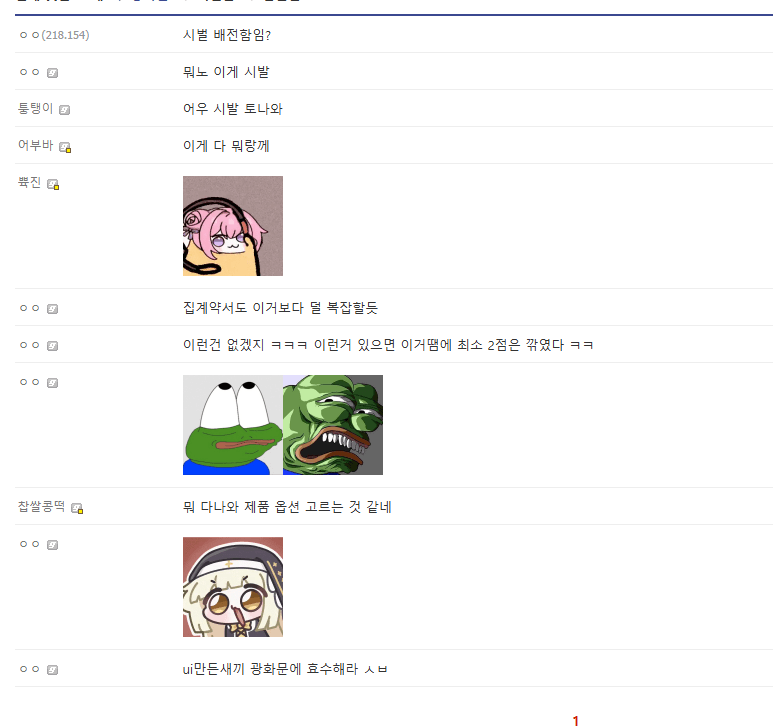This screenshot has height=727, width=773.
Task: Click comment text '뭐노 이게 시발'
Action: [x=226, y=72]
